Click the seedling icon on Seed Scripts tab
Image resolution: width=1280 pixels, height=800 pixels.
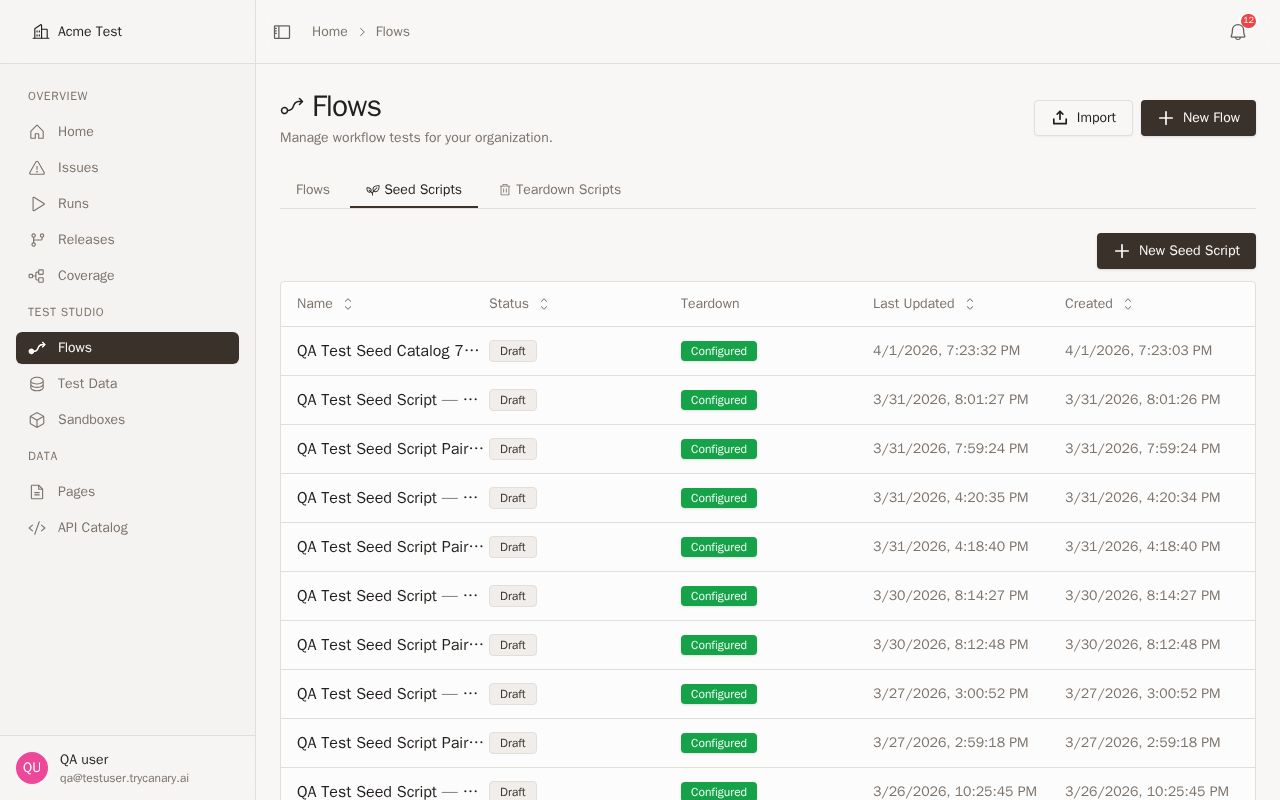pos(372,190)
